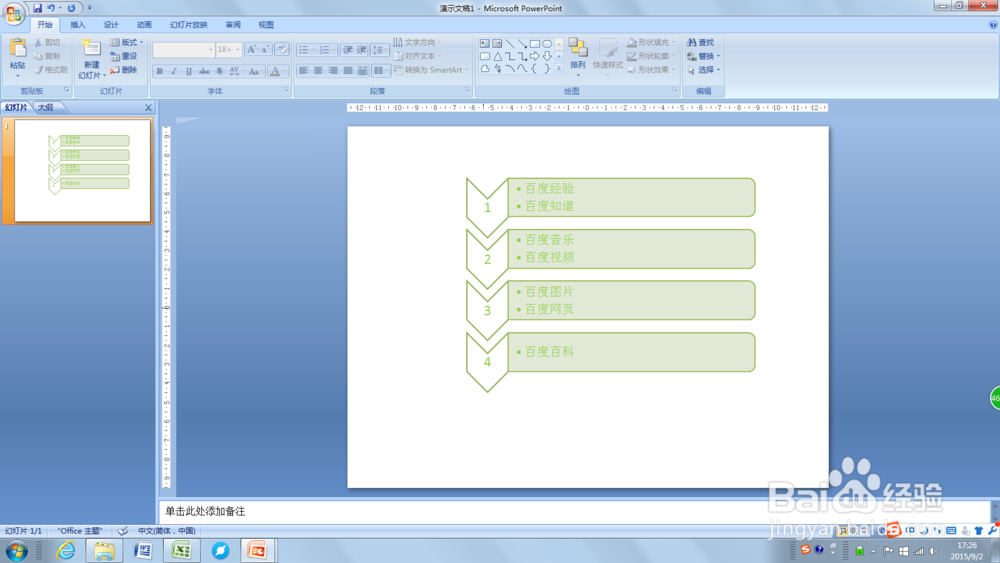Switch to the 审阅 (Review) tab
The width and height of the screenshot is (1000, 563).
pos(233,25)
